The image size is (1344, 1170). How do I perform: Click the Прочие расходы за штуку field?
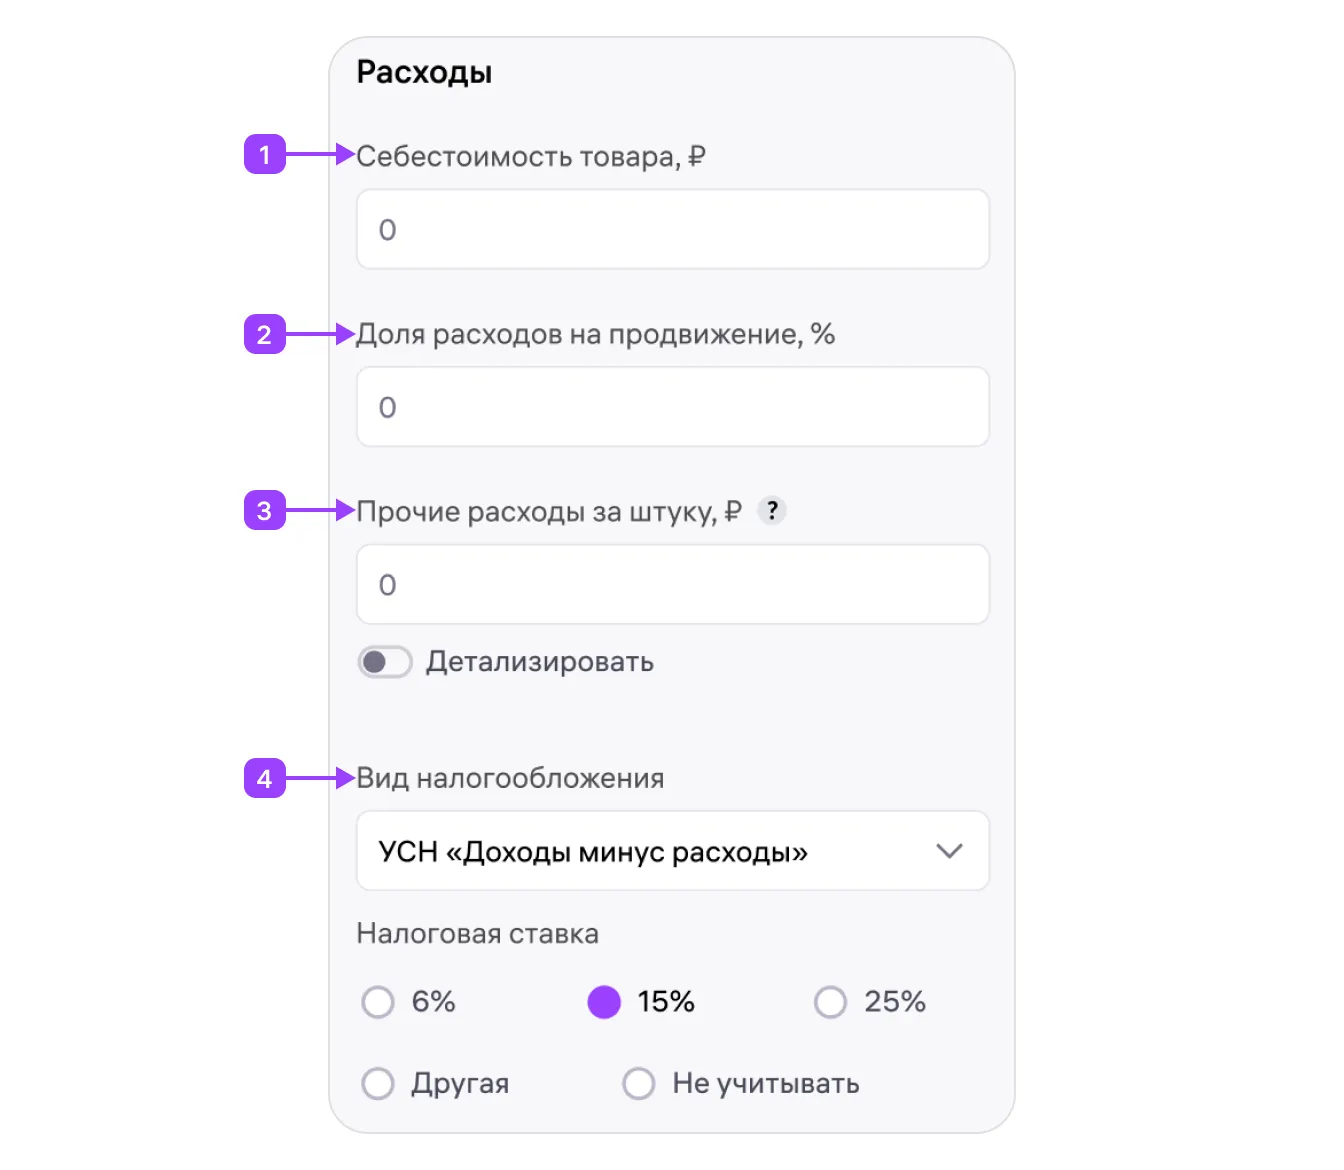(672, 585)
